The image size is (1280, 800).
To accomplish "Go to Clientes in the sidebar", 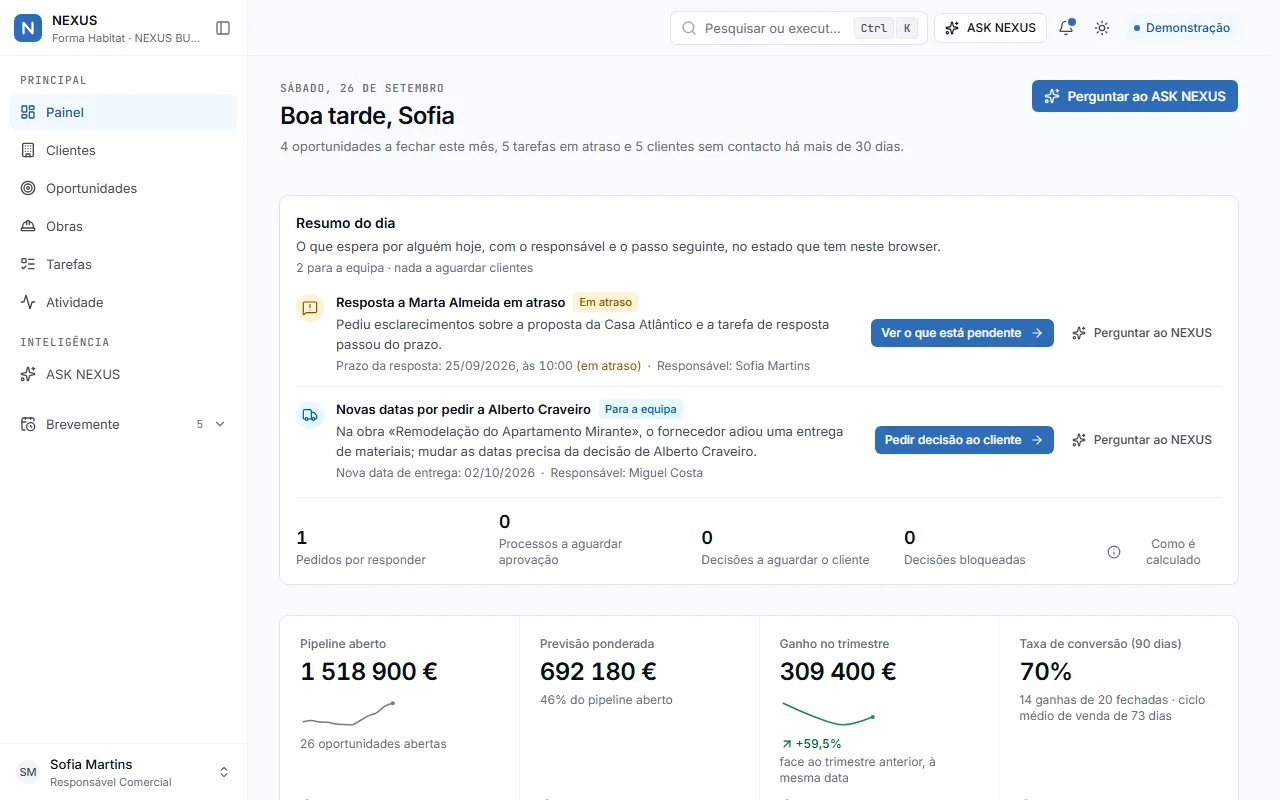I will point(123,150).
